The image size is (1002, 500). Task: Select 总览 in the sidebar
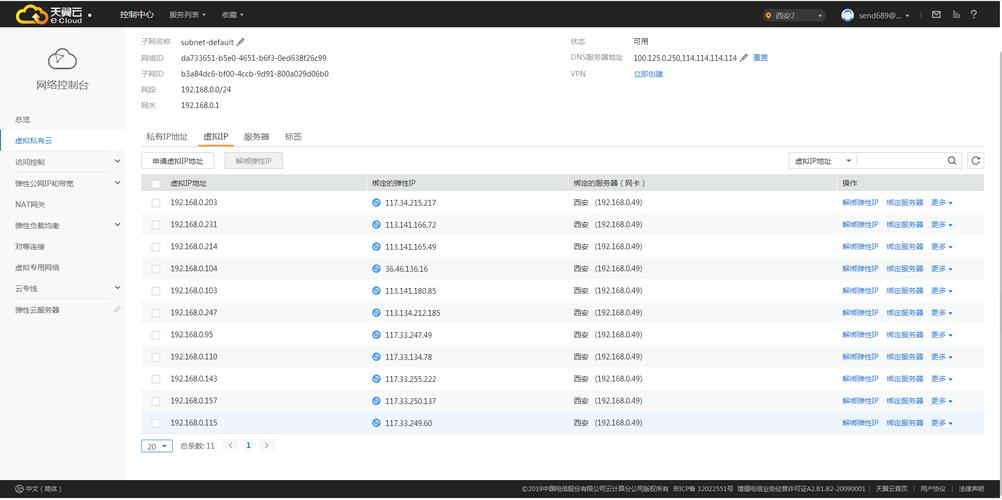tap(22, 120)
